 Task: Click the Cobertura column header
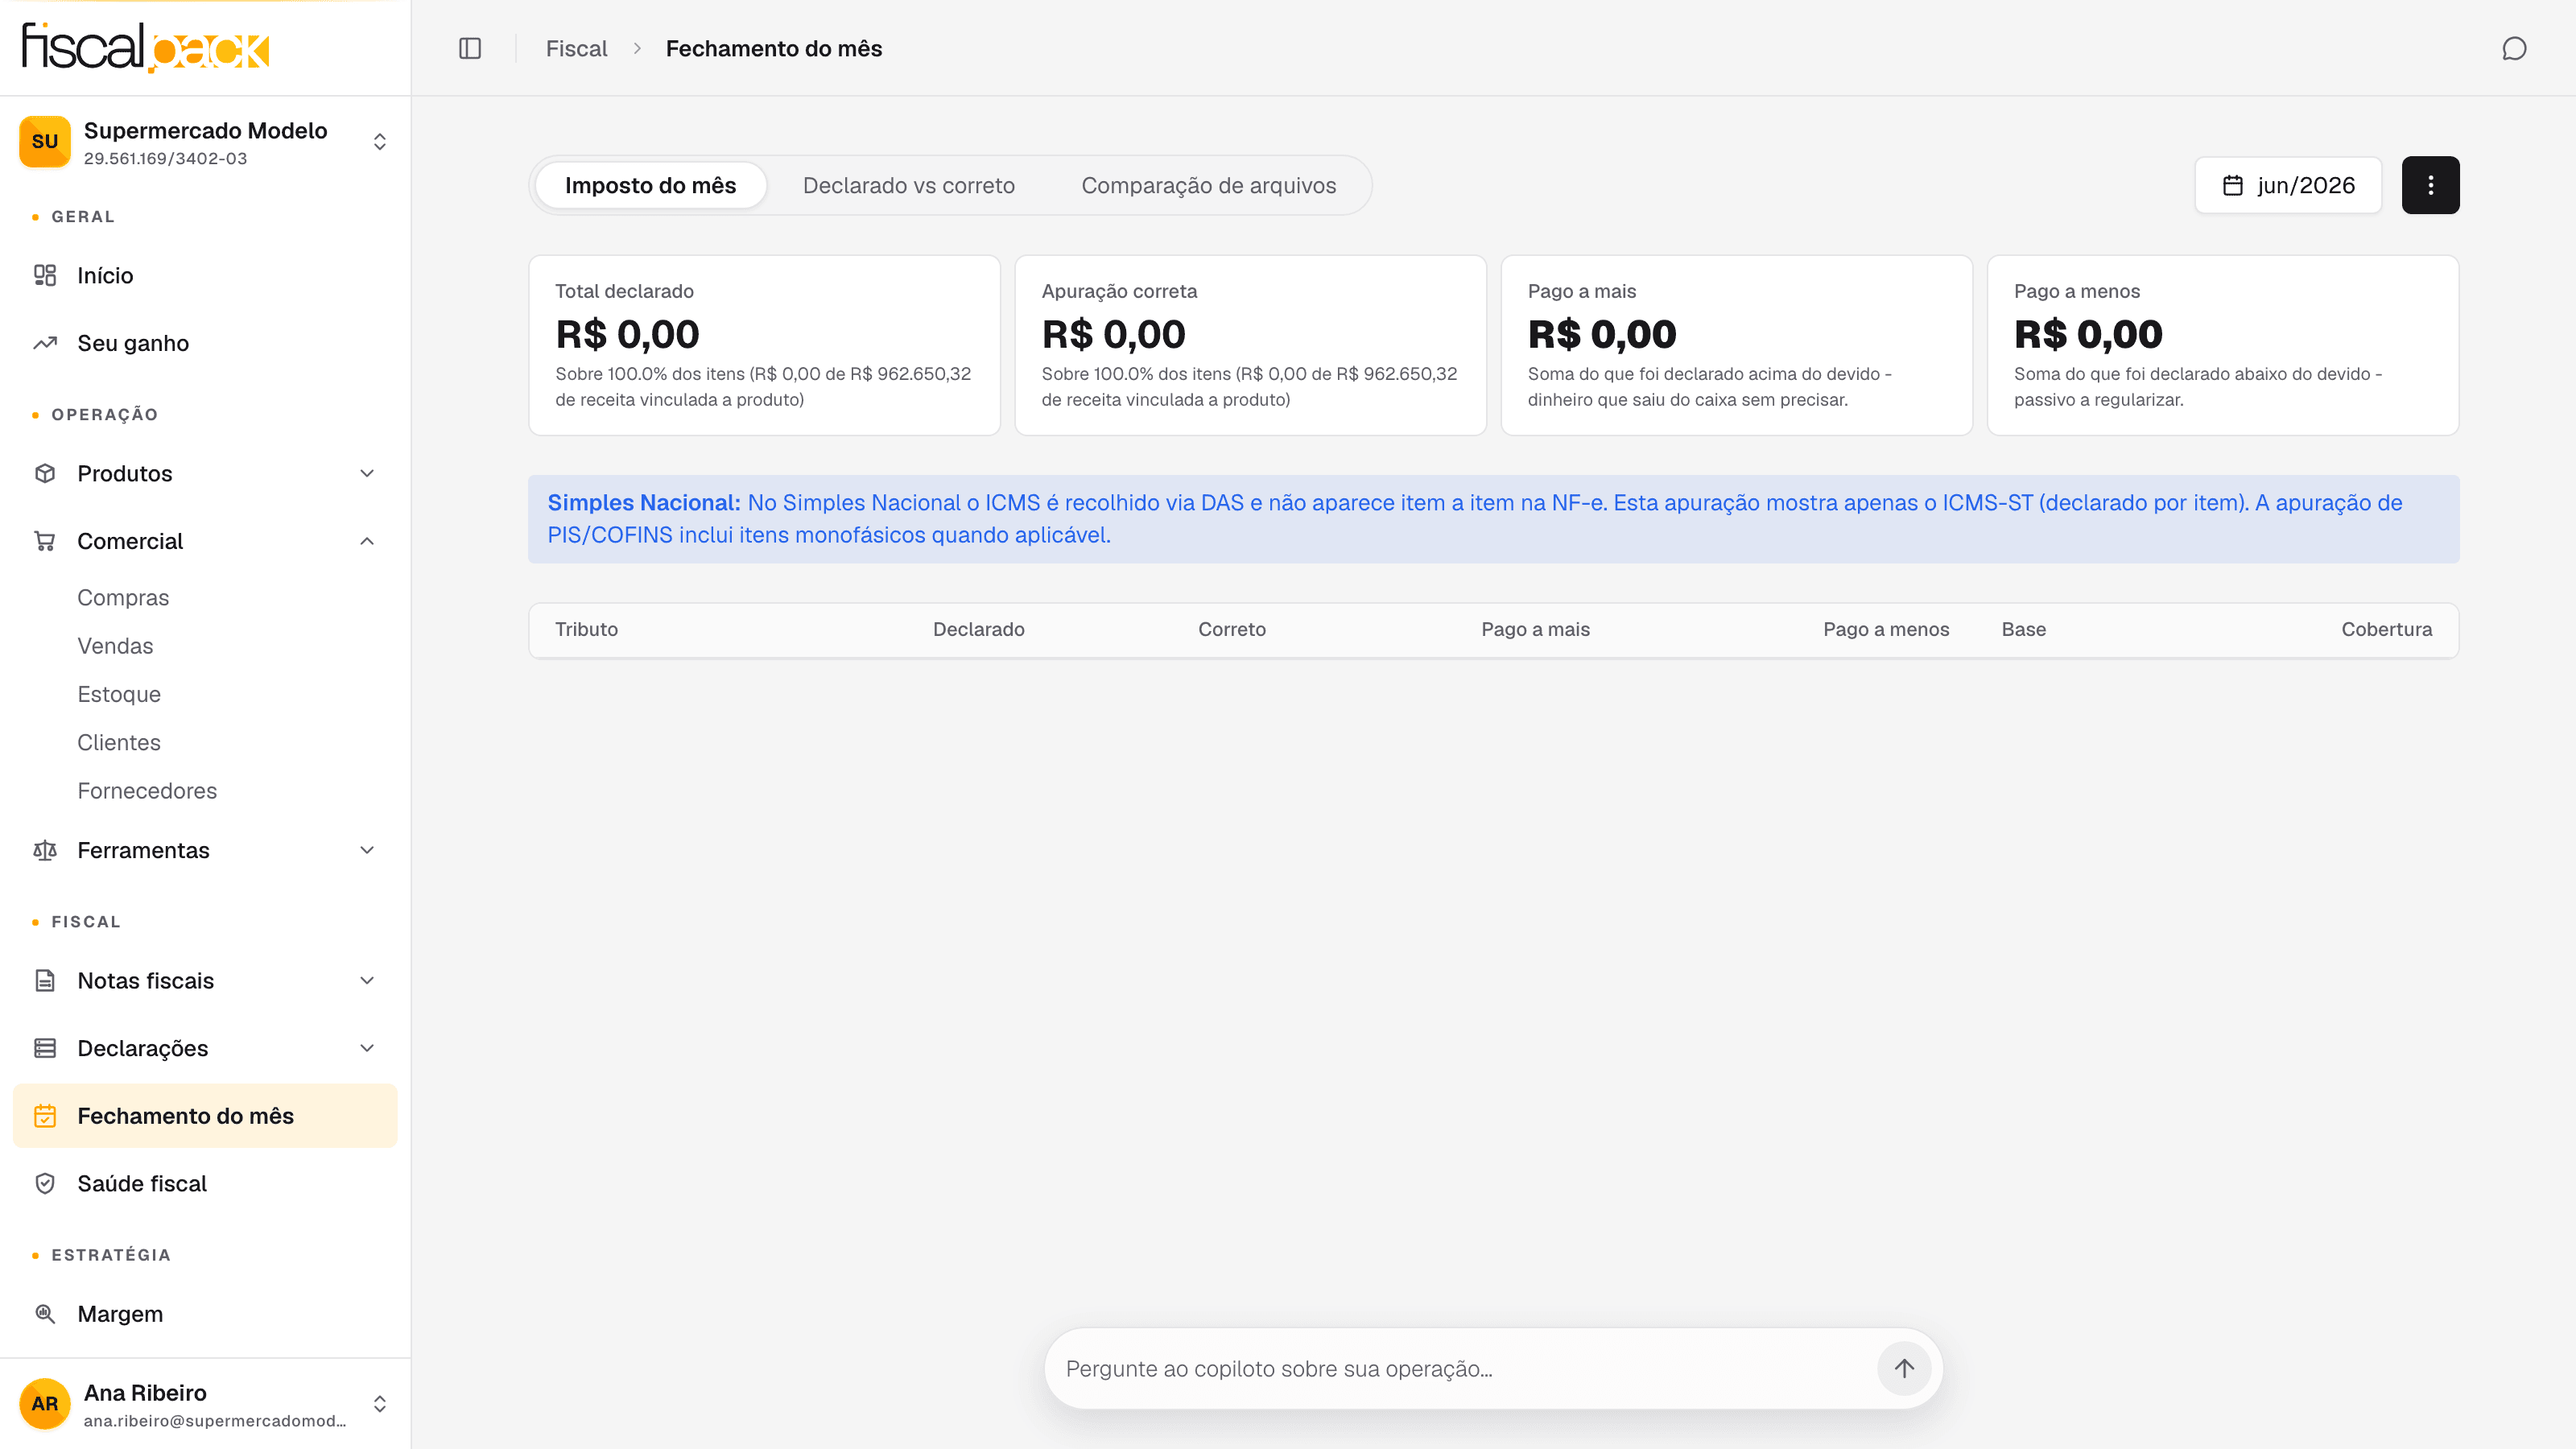pyautogui.click(x=2386, y=629)
